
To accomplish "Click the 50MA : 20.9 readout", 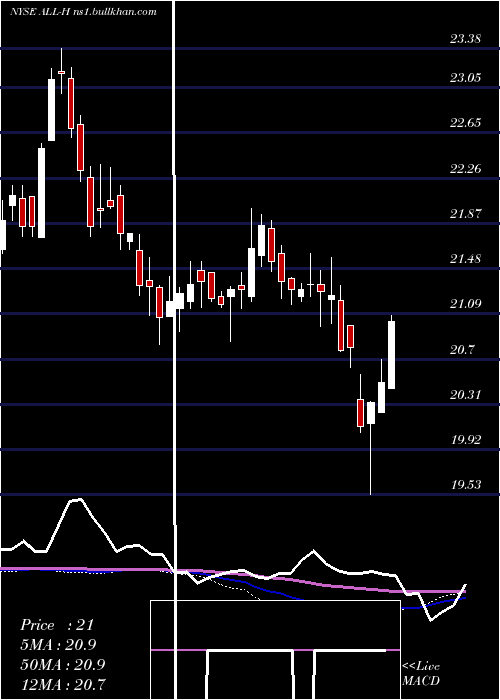I will [62, 664].
